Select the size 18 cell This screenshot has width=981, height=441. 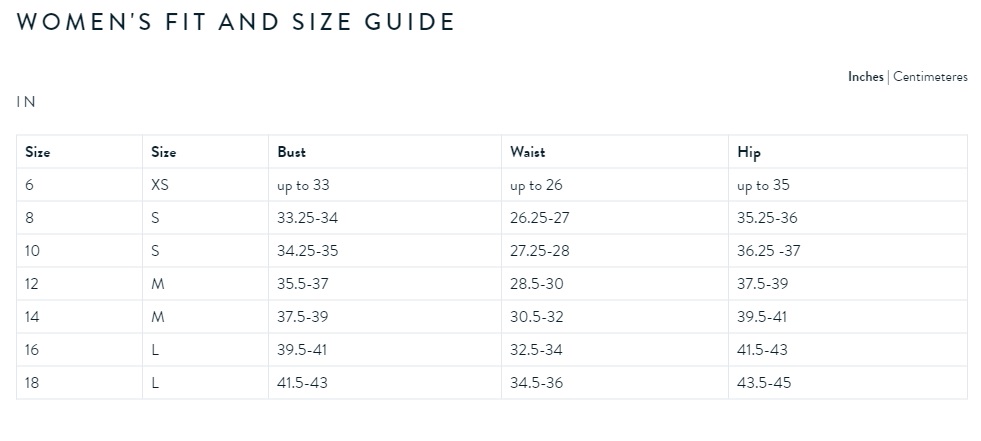tap(32, 383)
